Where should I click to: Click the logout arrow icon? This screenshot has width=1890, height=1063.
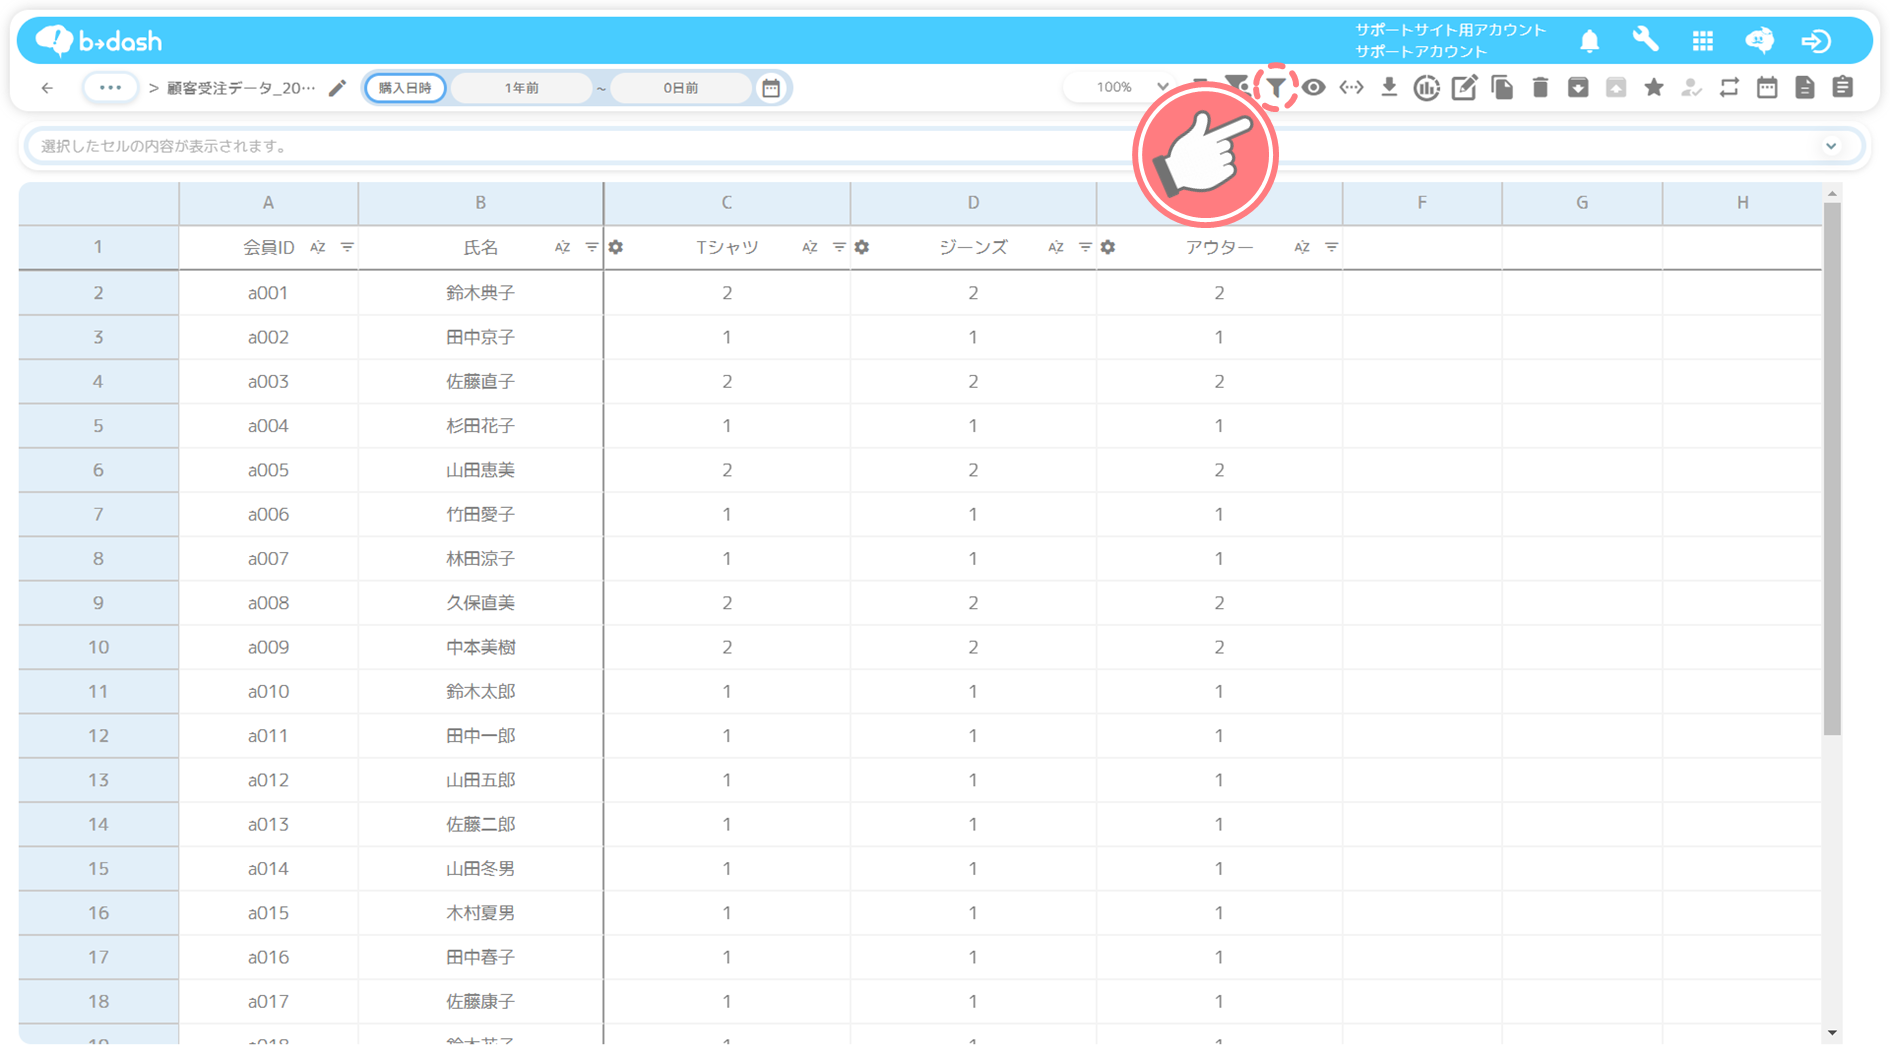[x=1816, y=41]
